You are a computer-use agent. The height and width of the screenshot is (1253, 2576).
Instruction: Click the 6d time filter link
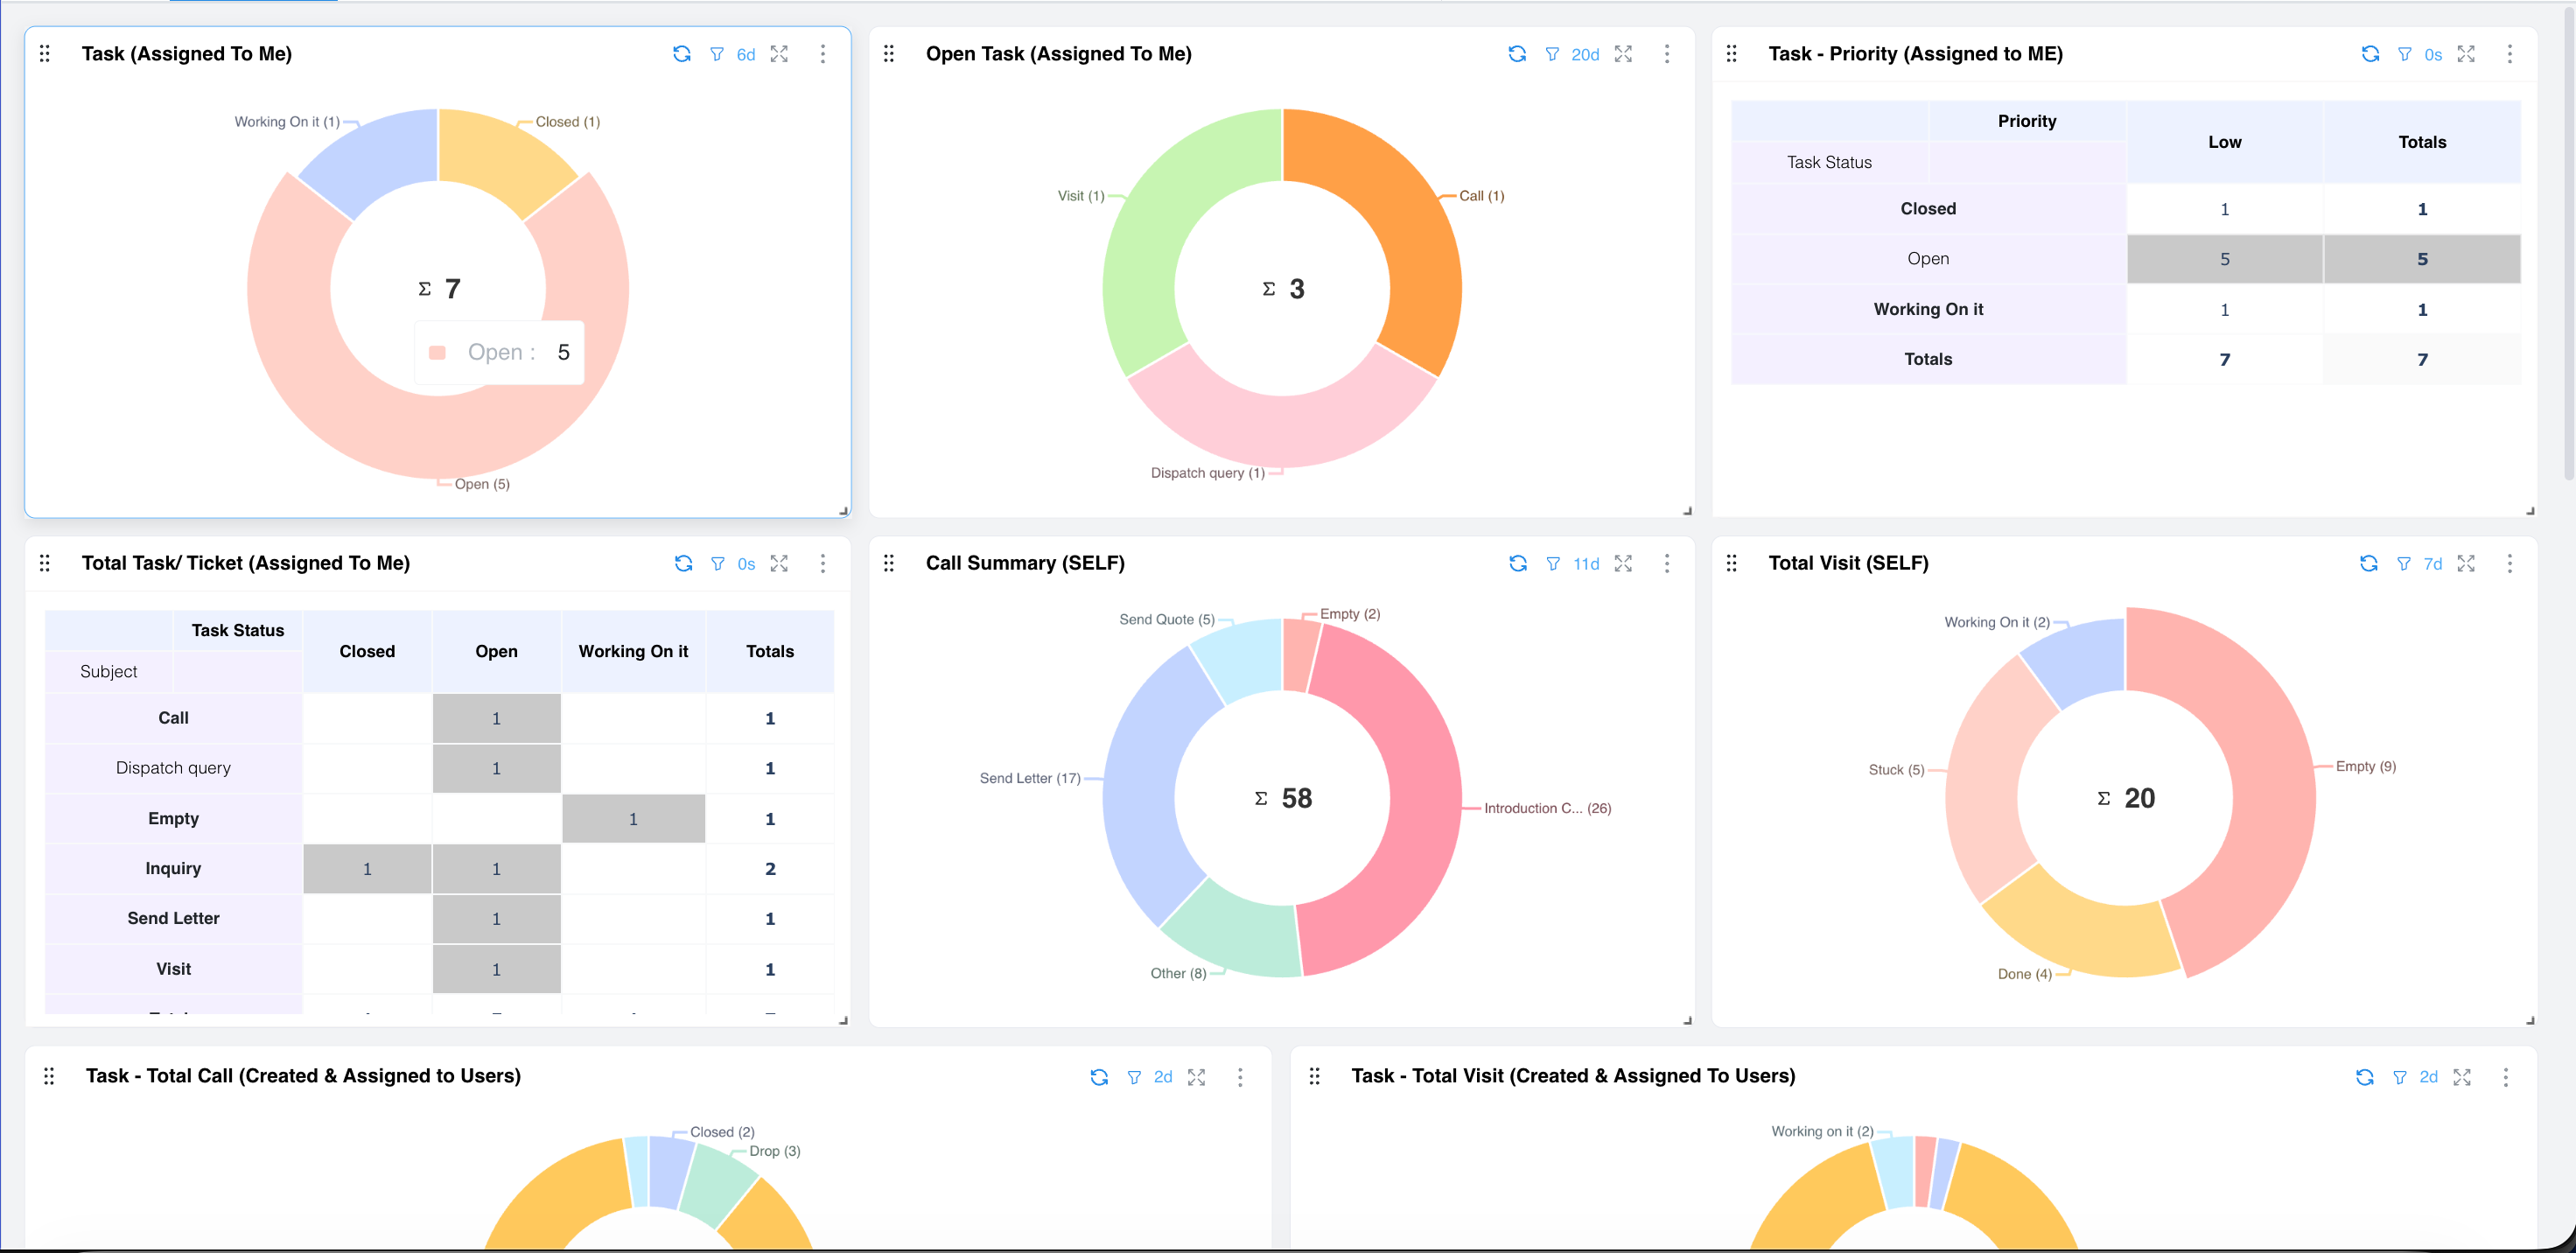(746, 54)
